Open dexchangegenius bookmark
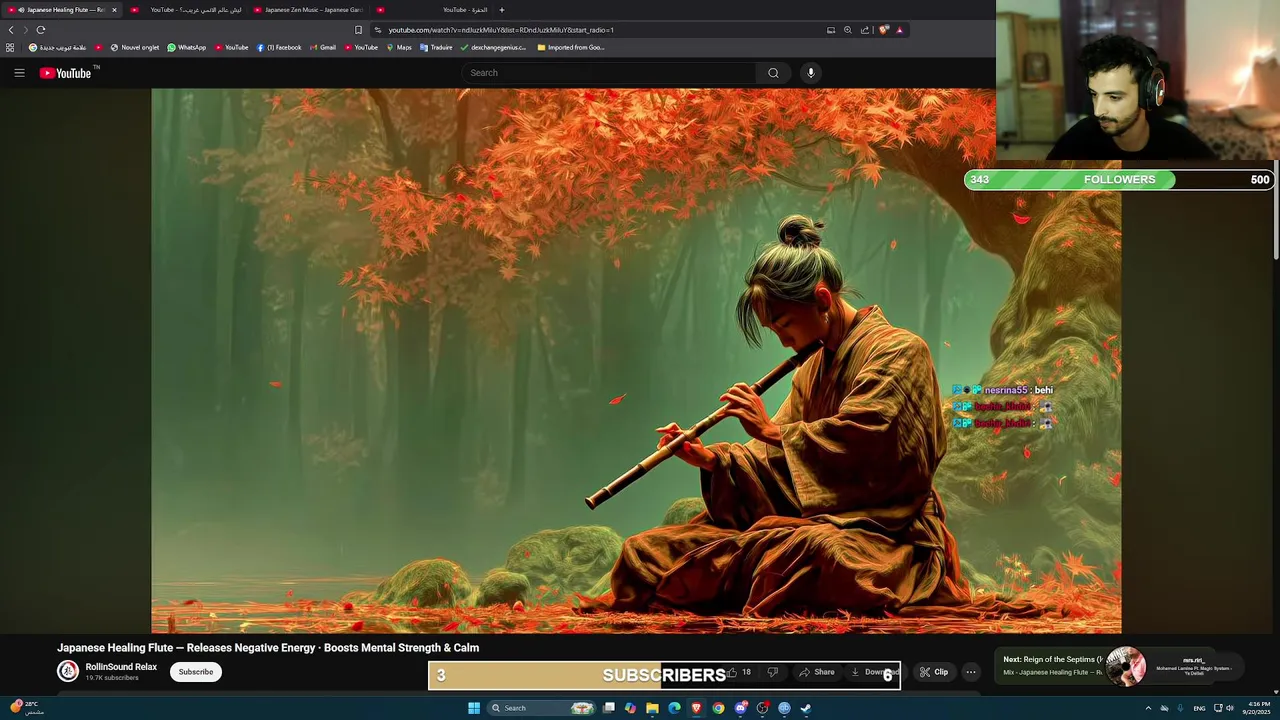This screenshot has width=1280, height=720. (493, 47)
